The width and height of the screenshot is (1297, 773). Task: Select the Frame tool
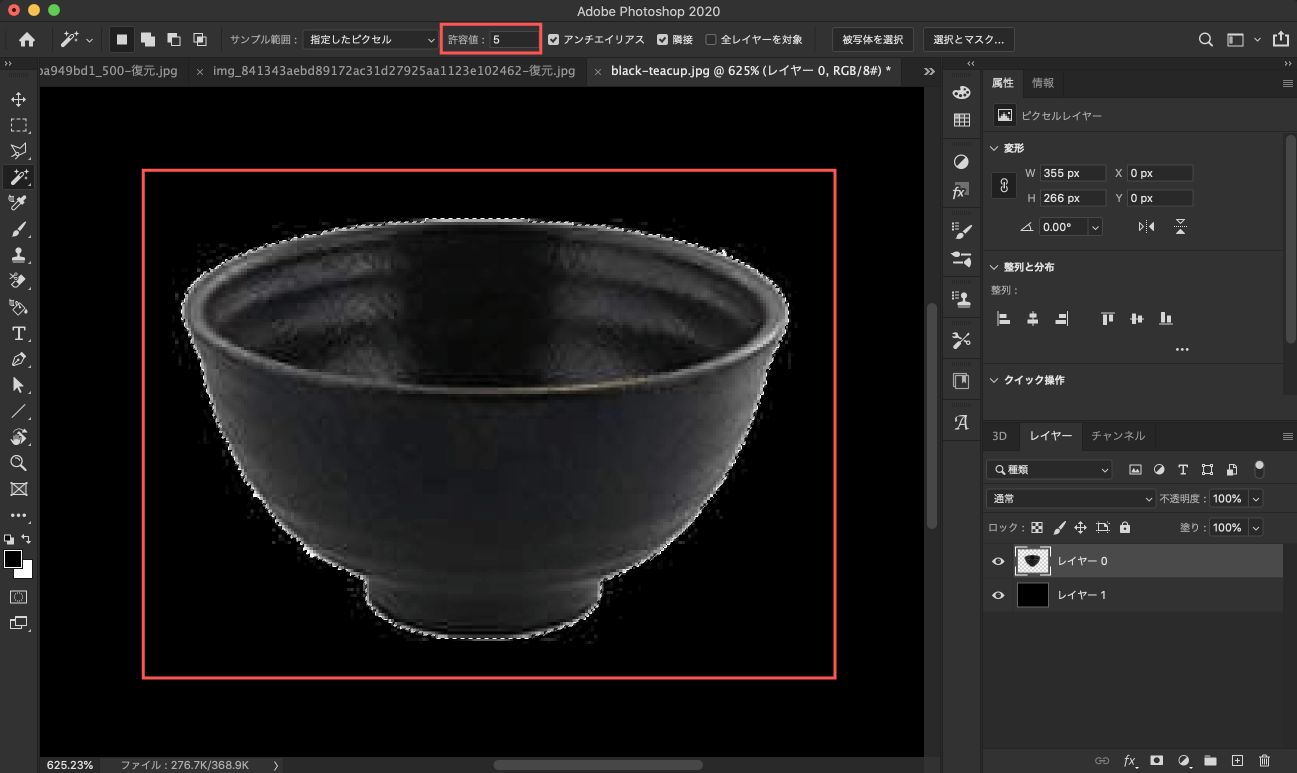[x=19, y=489]
